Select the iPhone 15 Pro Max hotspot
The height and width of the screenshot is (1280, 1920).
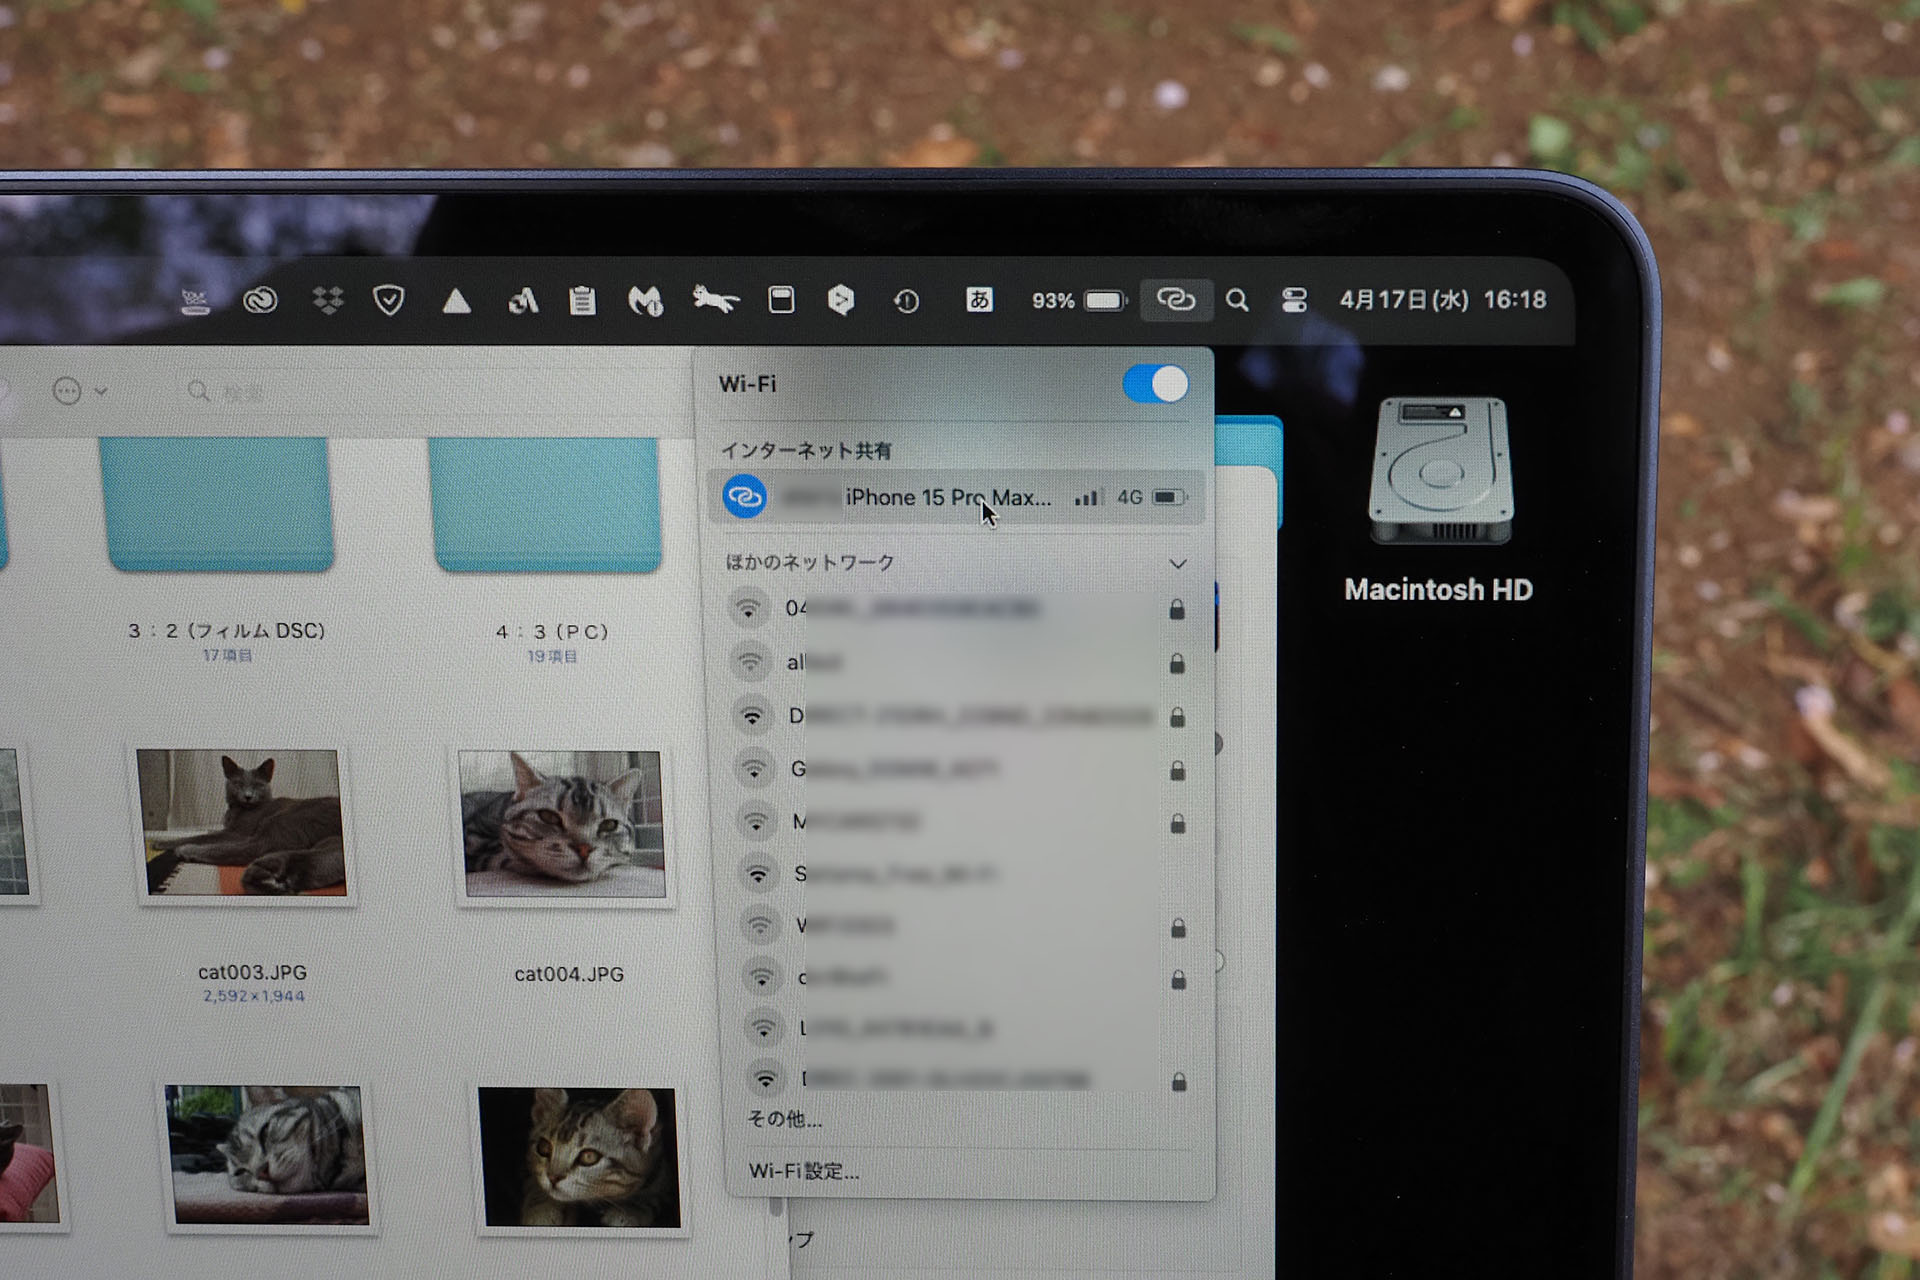(956, 497)
